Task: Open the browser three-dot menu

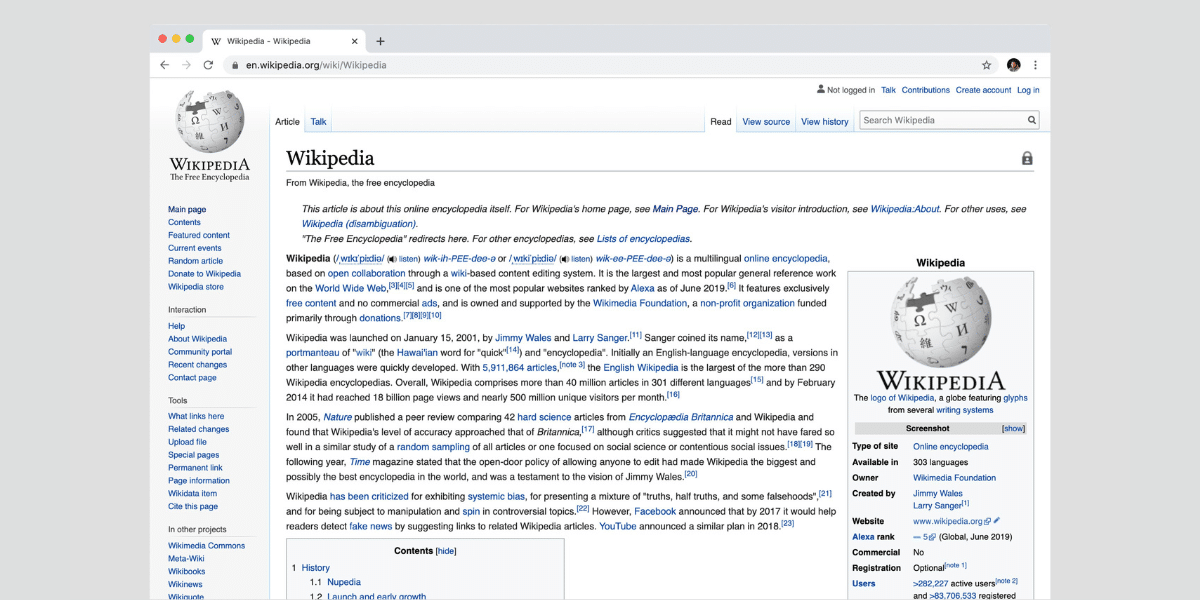Action: 1035,65
